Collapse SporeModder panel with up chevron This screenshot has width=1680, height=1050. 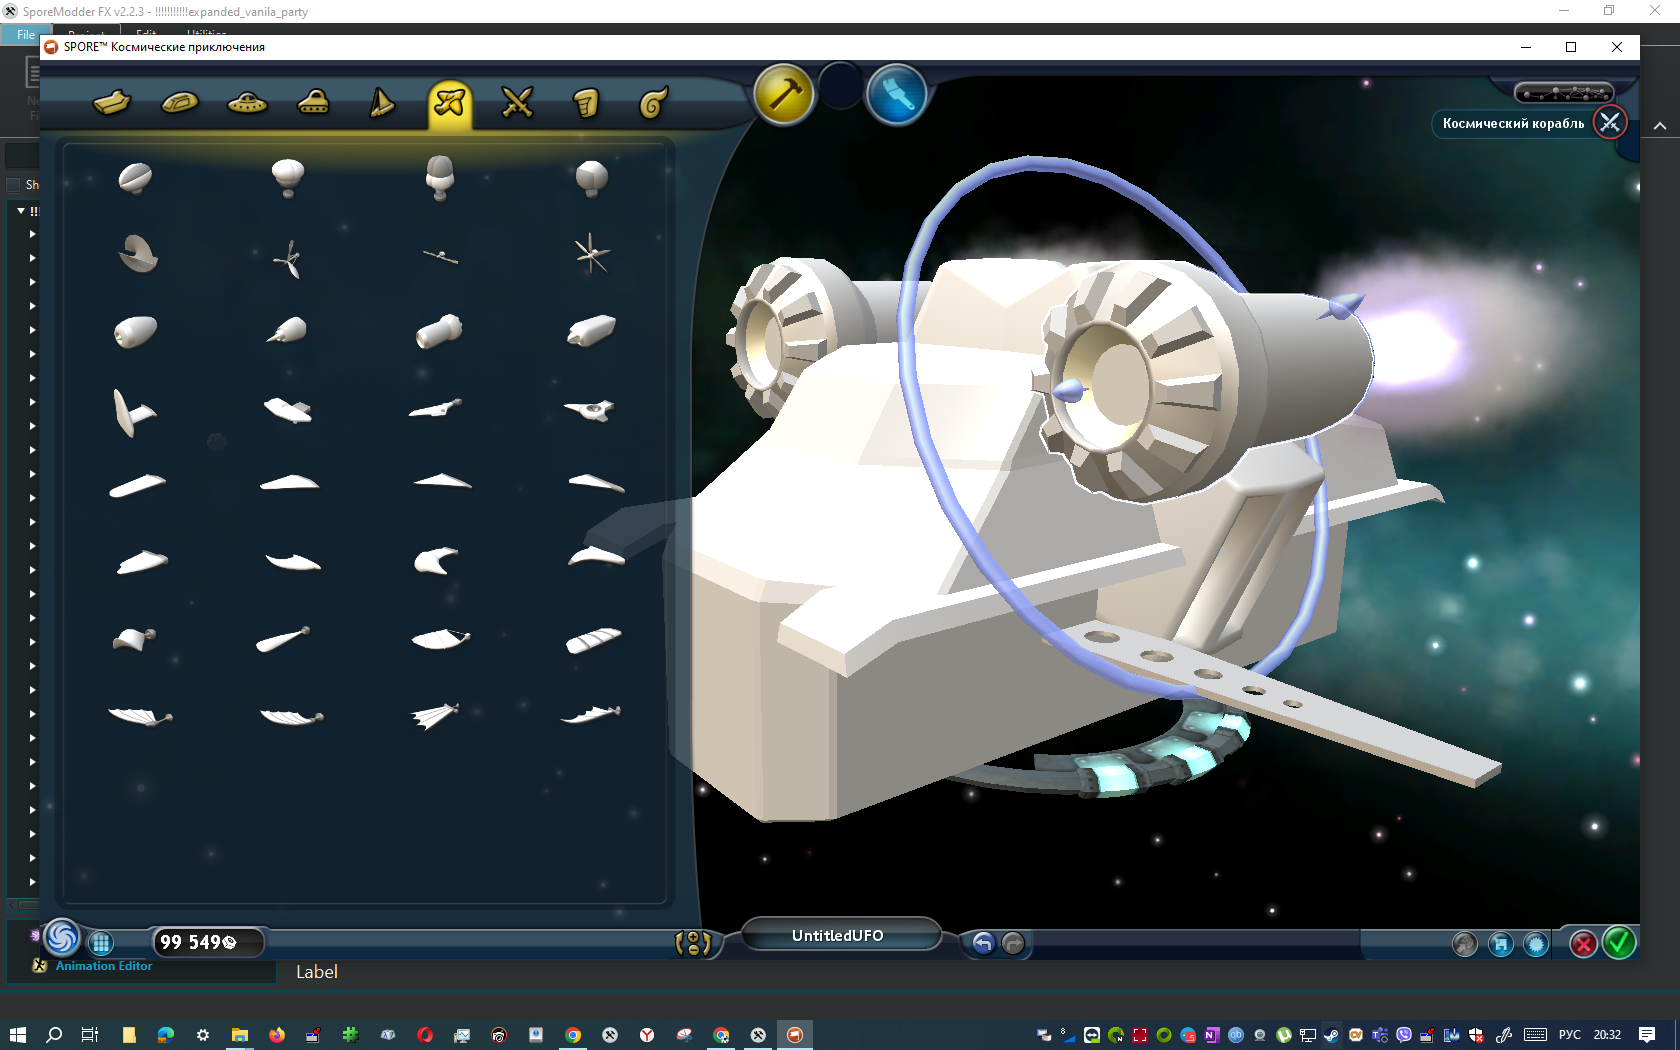(x=1660, y=126)
